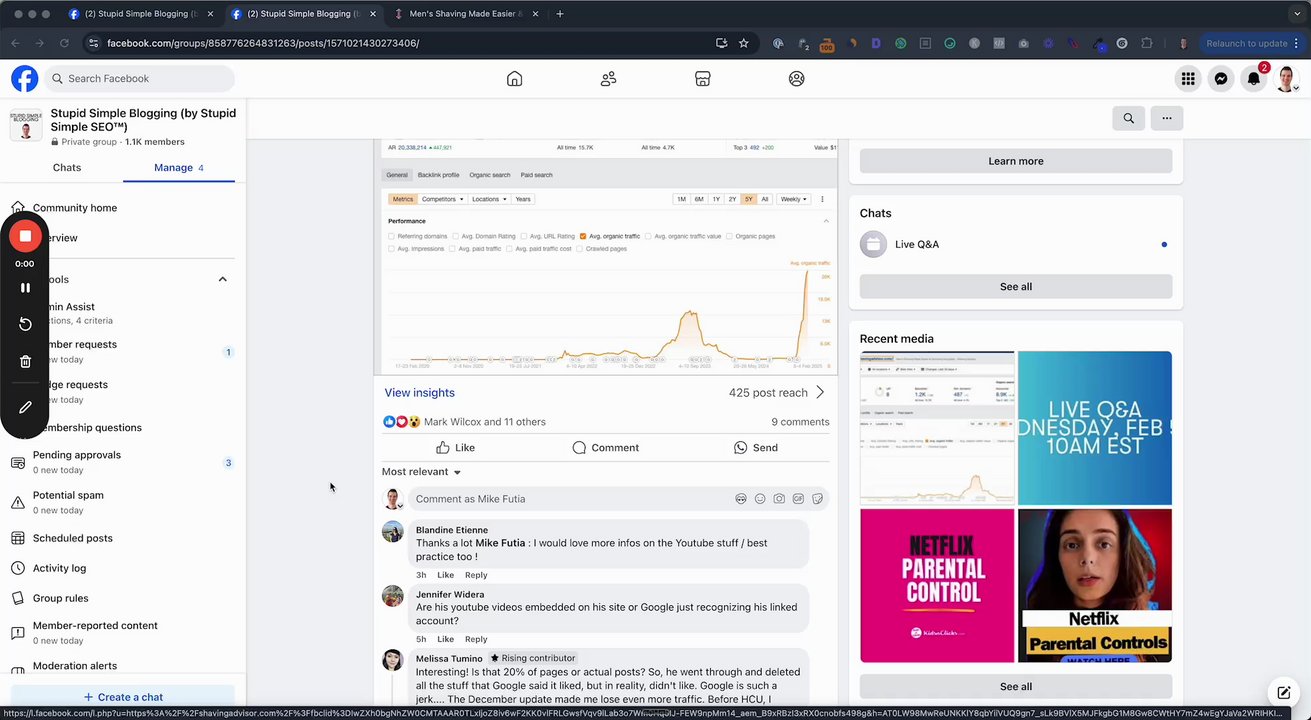
Task: Open the browser tab list dropdown arrow
Action: 1297,14
